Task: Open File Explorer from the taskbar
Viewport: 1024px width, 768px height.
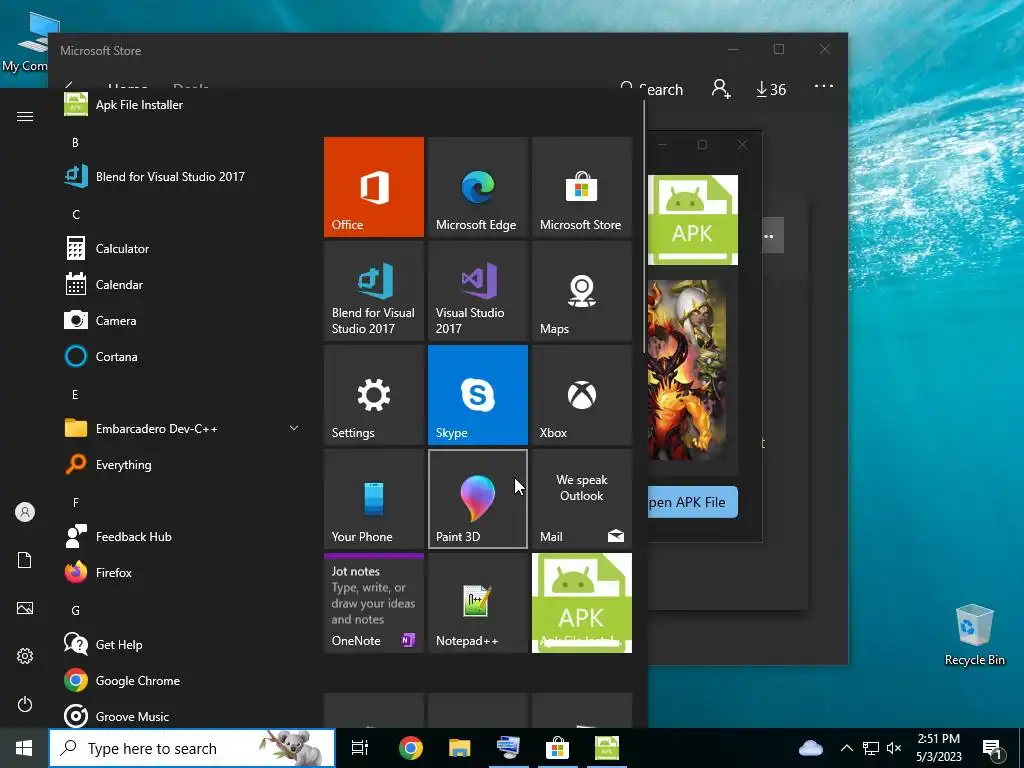Action: 460,748
